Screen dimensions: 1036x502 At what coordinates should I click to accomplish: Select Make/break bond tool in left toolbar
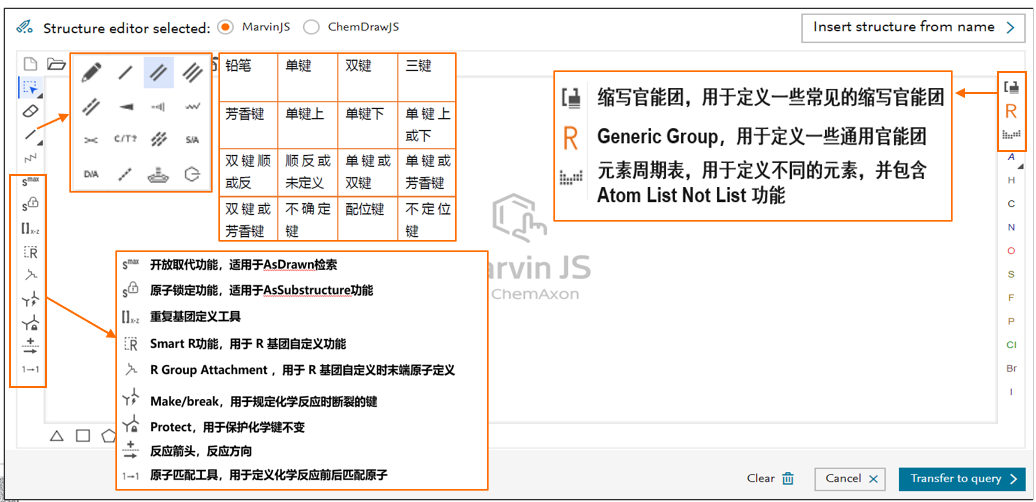pyautogui.click(x=30, y=299)
